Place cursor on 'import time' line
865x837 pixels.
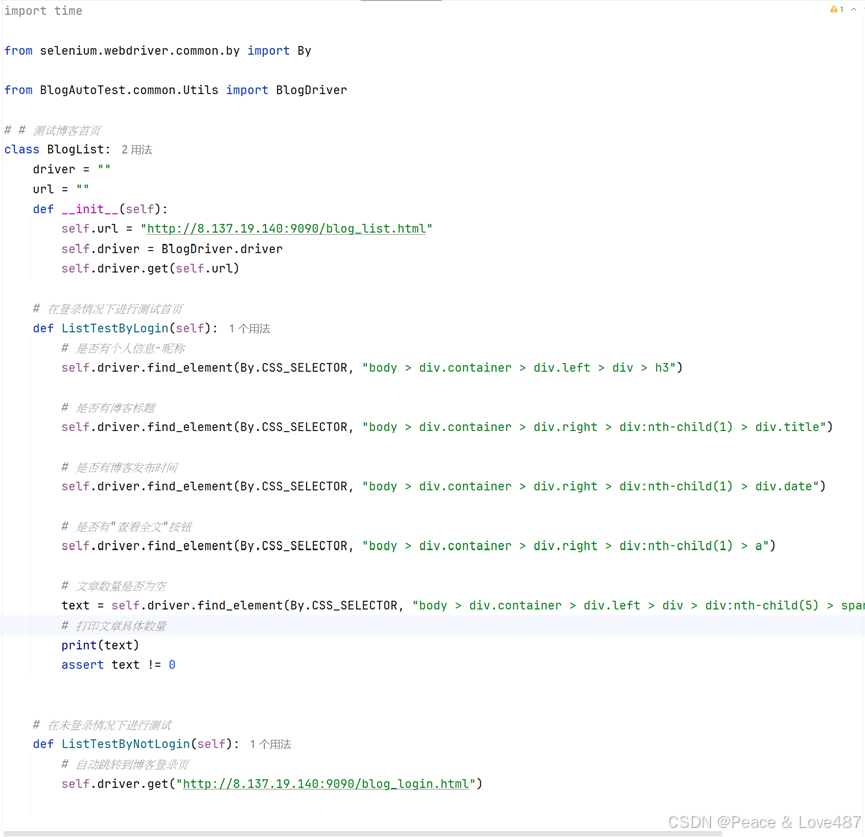click(x=43, y=10)
